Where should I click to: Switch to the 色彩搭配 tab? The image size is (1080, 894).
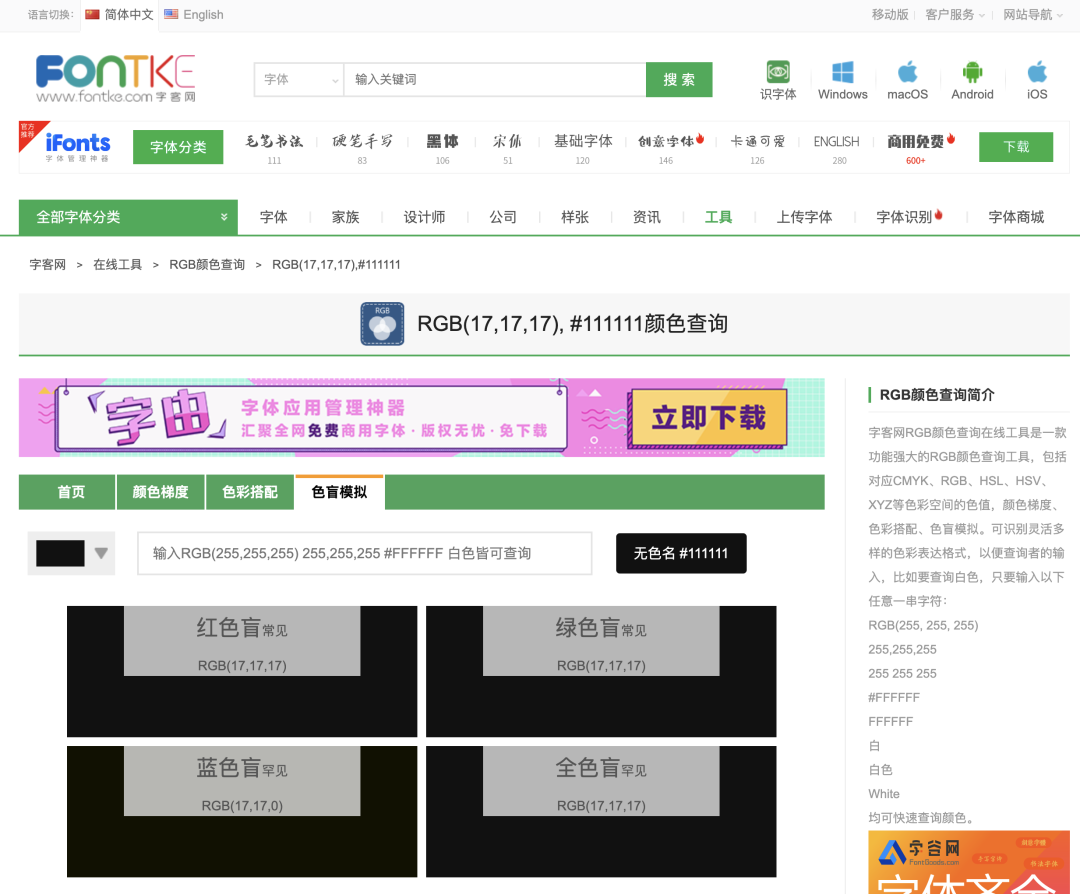[x=250, y=492]
